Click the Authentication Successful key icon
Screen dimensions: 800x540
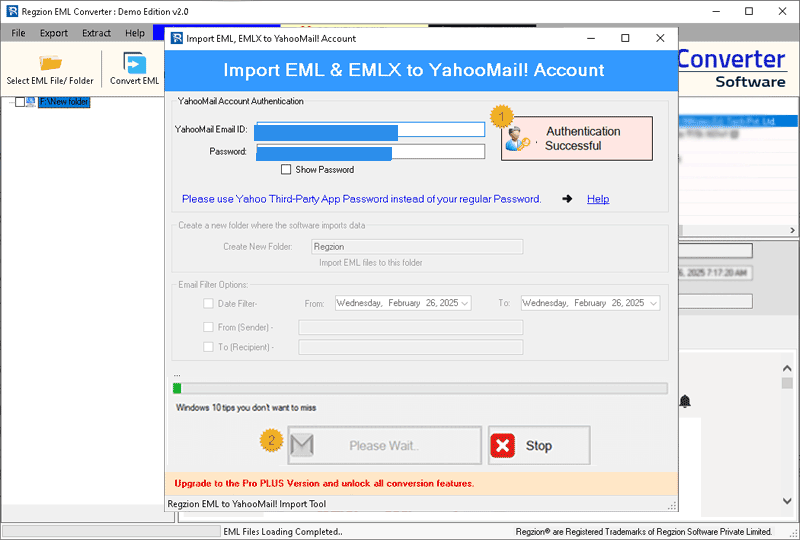[517, 139]
